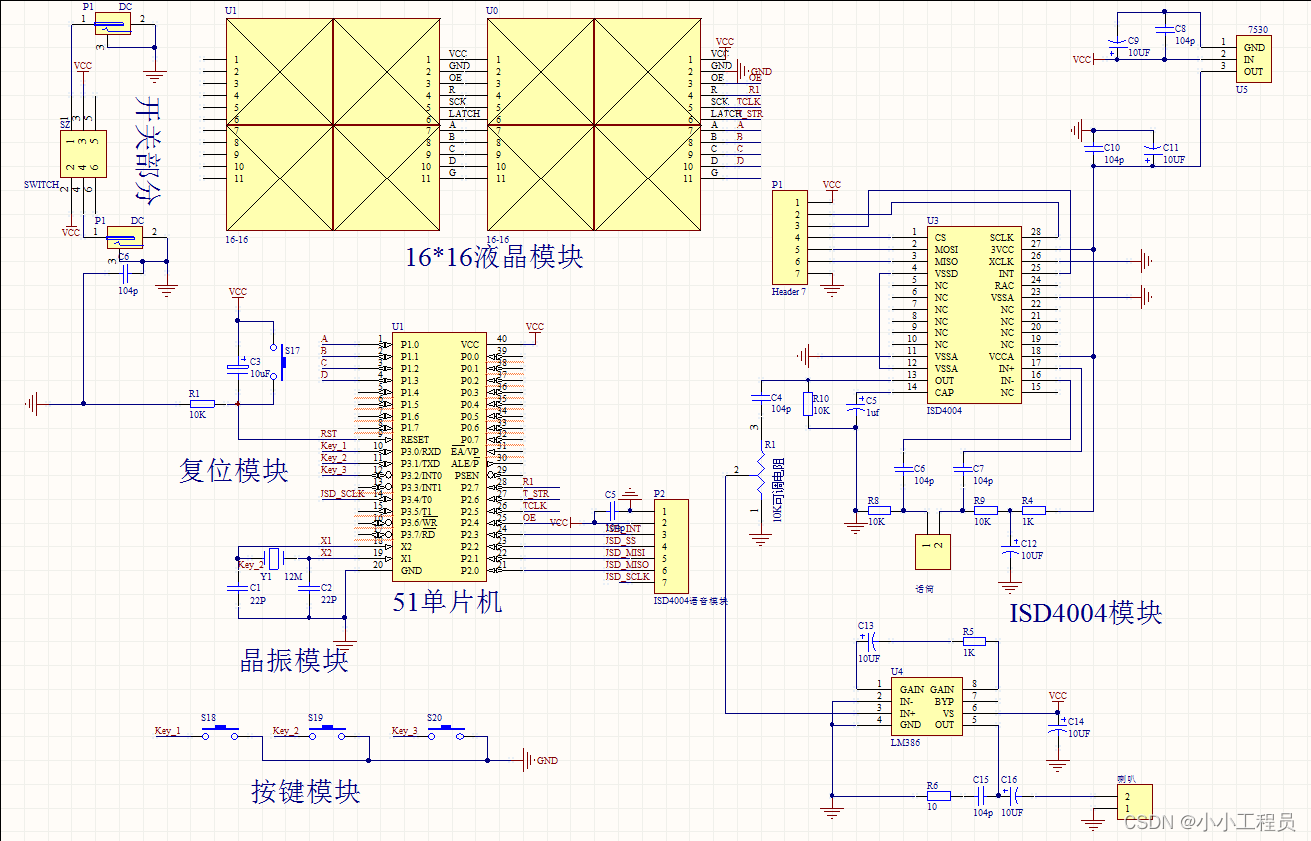Select the C3 10uF capacitor in reset circuit
This screenshot has width=1311, height=841.
click(237, 367)
